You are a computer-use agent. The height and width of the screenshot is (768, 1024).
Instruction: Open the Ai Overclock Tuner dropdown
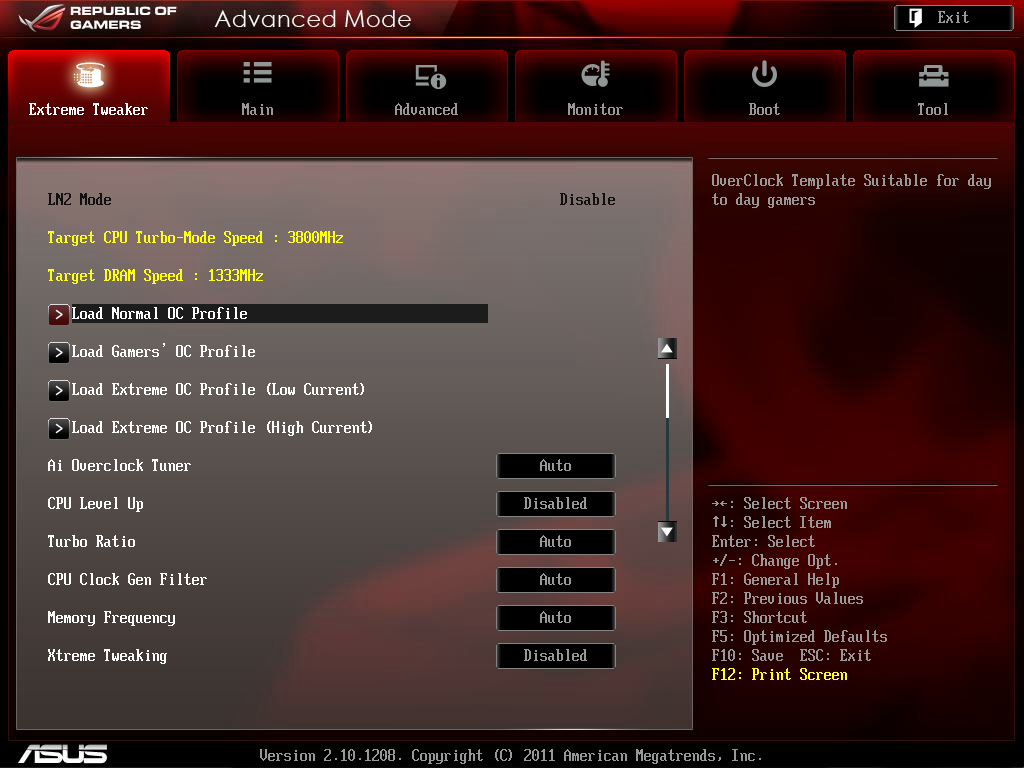(x=555, y=466)
